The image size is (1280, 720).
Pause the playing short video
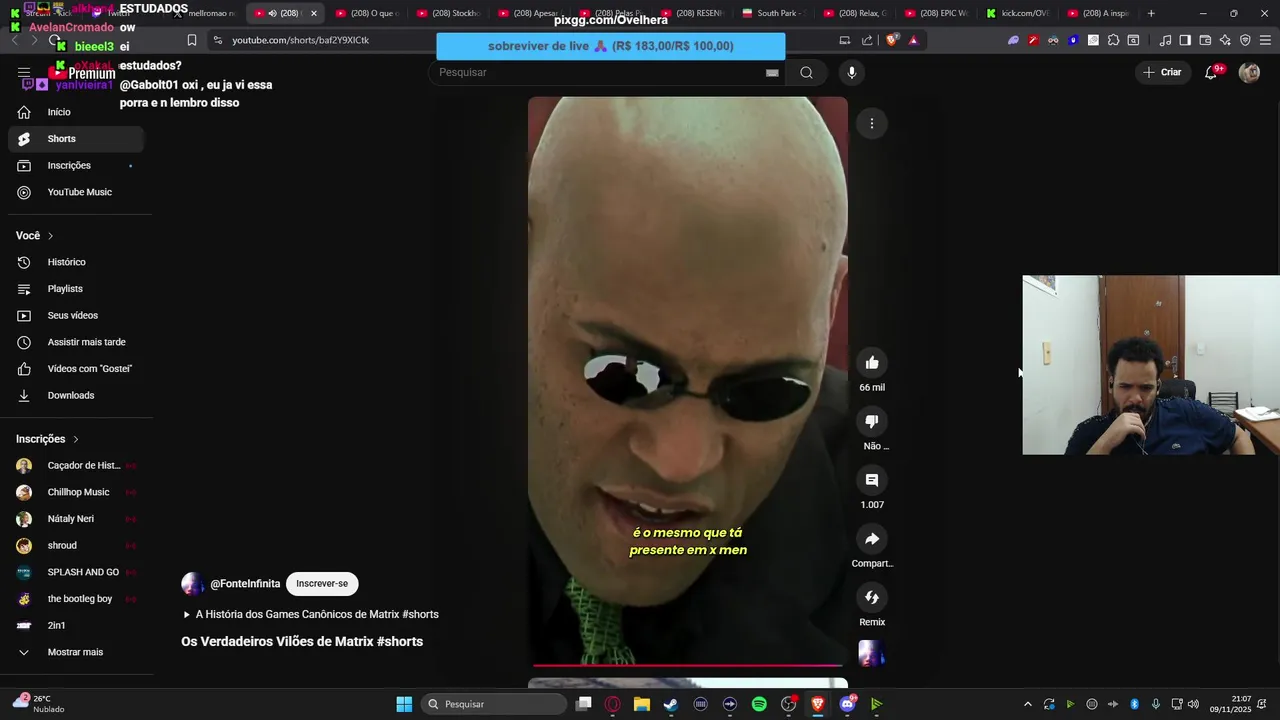[688, 380]
